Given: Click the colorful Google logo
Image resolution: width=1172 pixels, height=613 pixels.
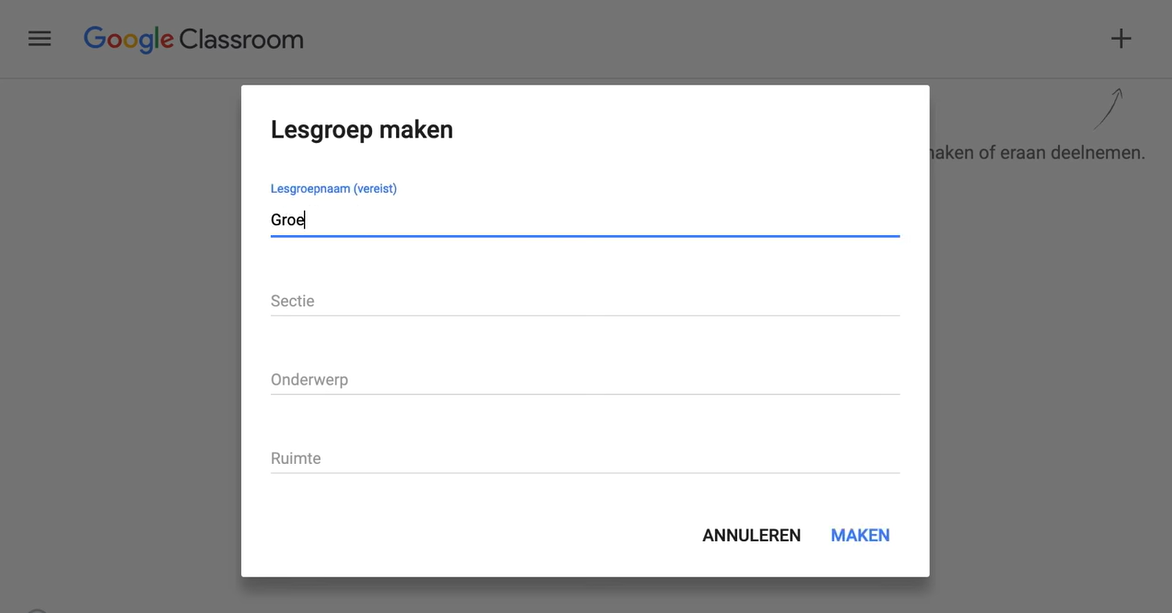Looking at the screenshot, I should tap(128, 39).
